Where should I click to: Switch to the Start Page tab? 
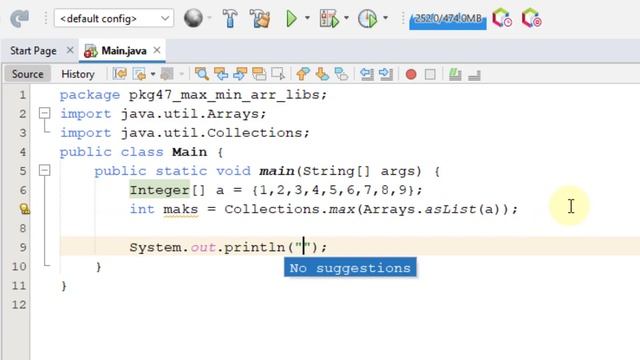click(33, 51)
